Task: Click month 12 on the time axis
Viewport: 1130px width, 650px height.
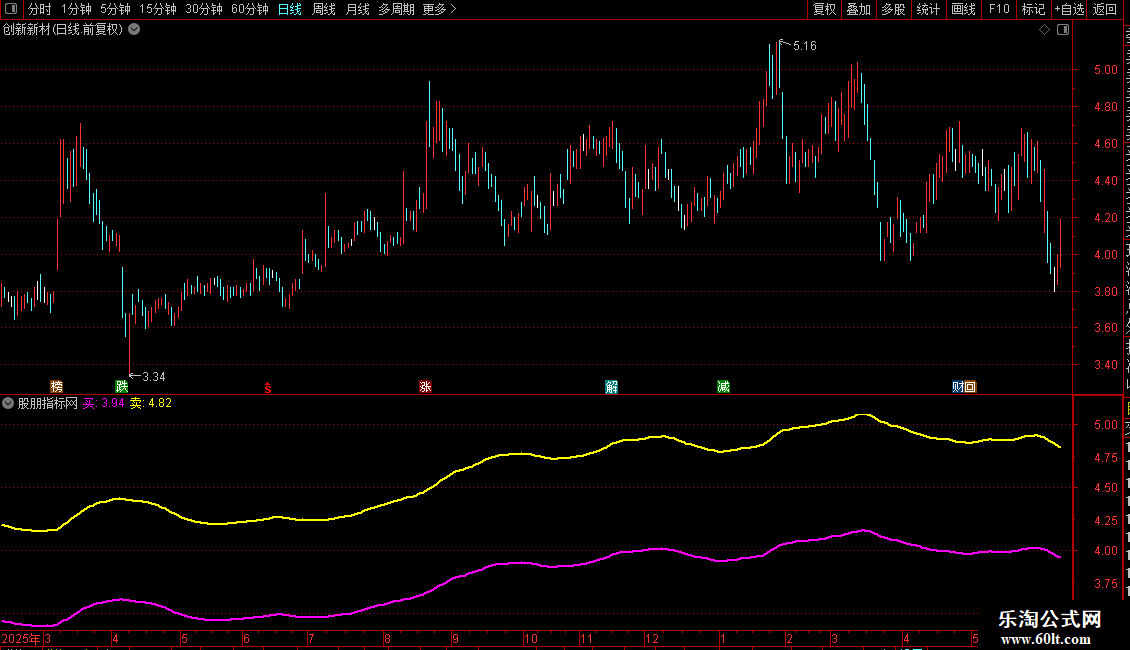Action: point(651,638)
